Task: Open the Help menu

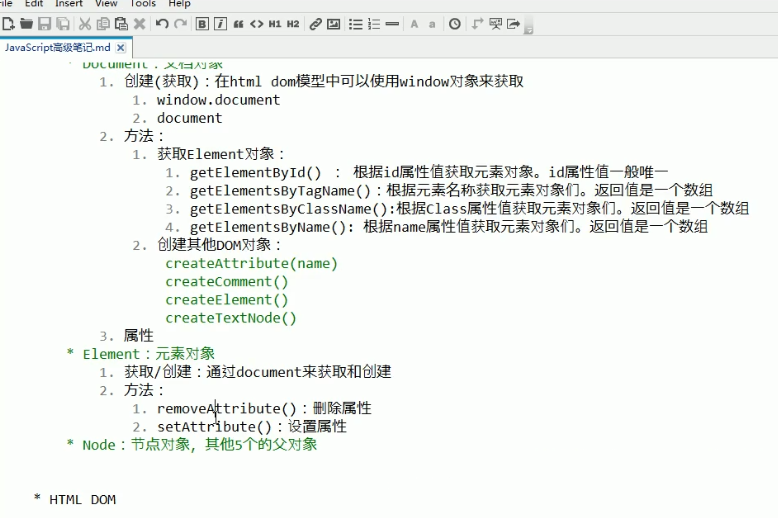Action: 179,3
